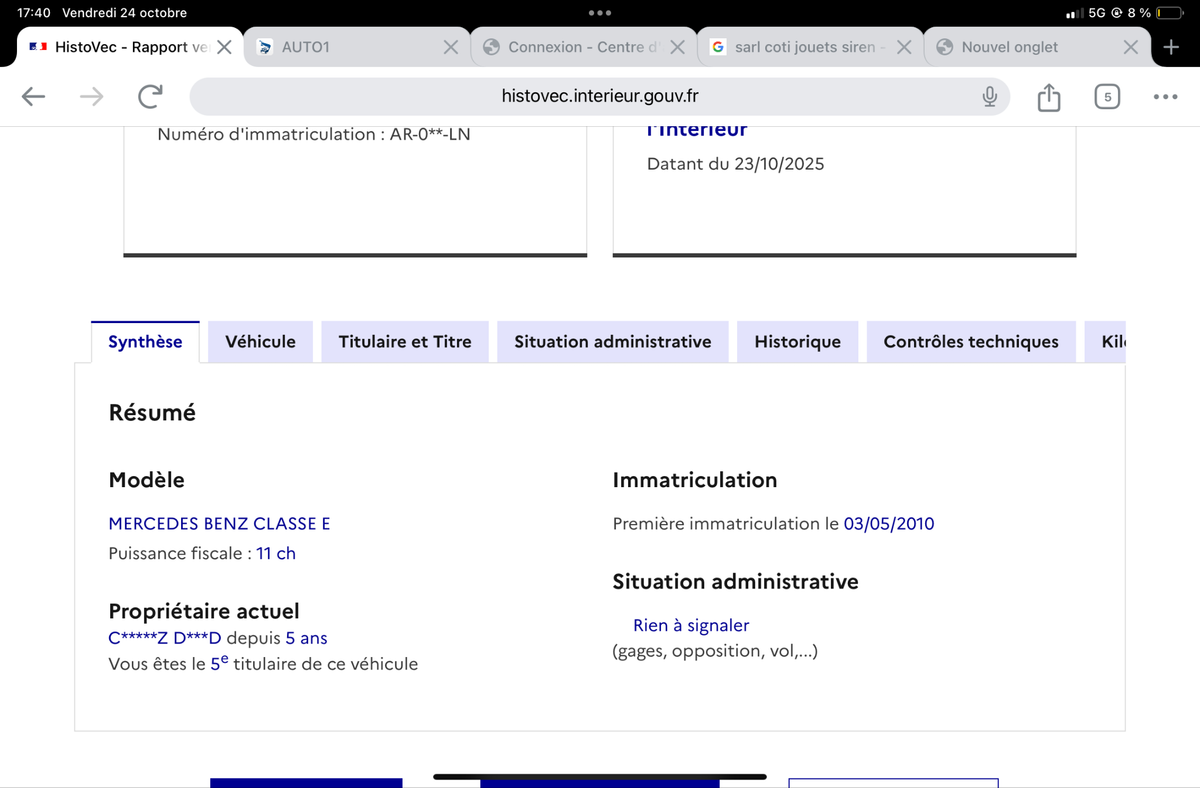This screenshot has height=788, width=1200.
Task: Reload the HistoVec page
Action: (x=150, y=96)
